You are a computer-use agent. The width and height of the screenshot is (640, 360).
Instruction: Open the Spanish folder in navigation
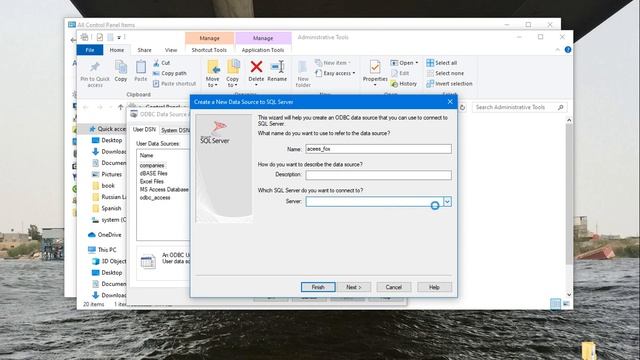point(107,208)
